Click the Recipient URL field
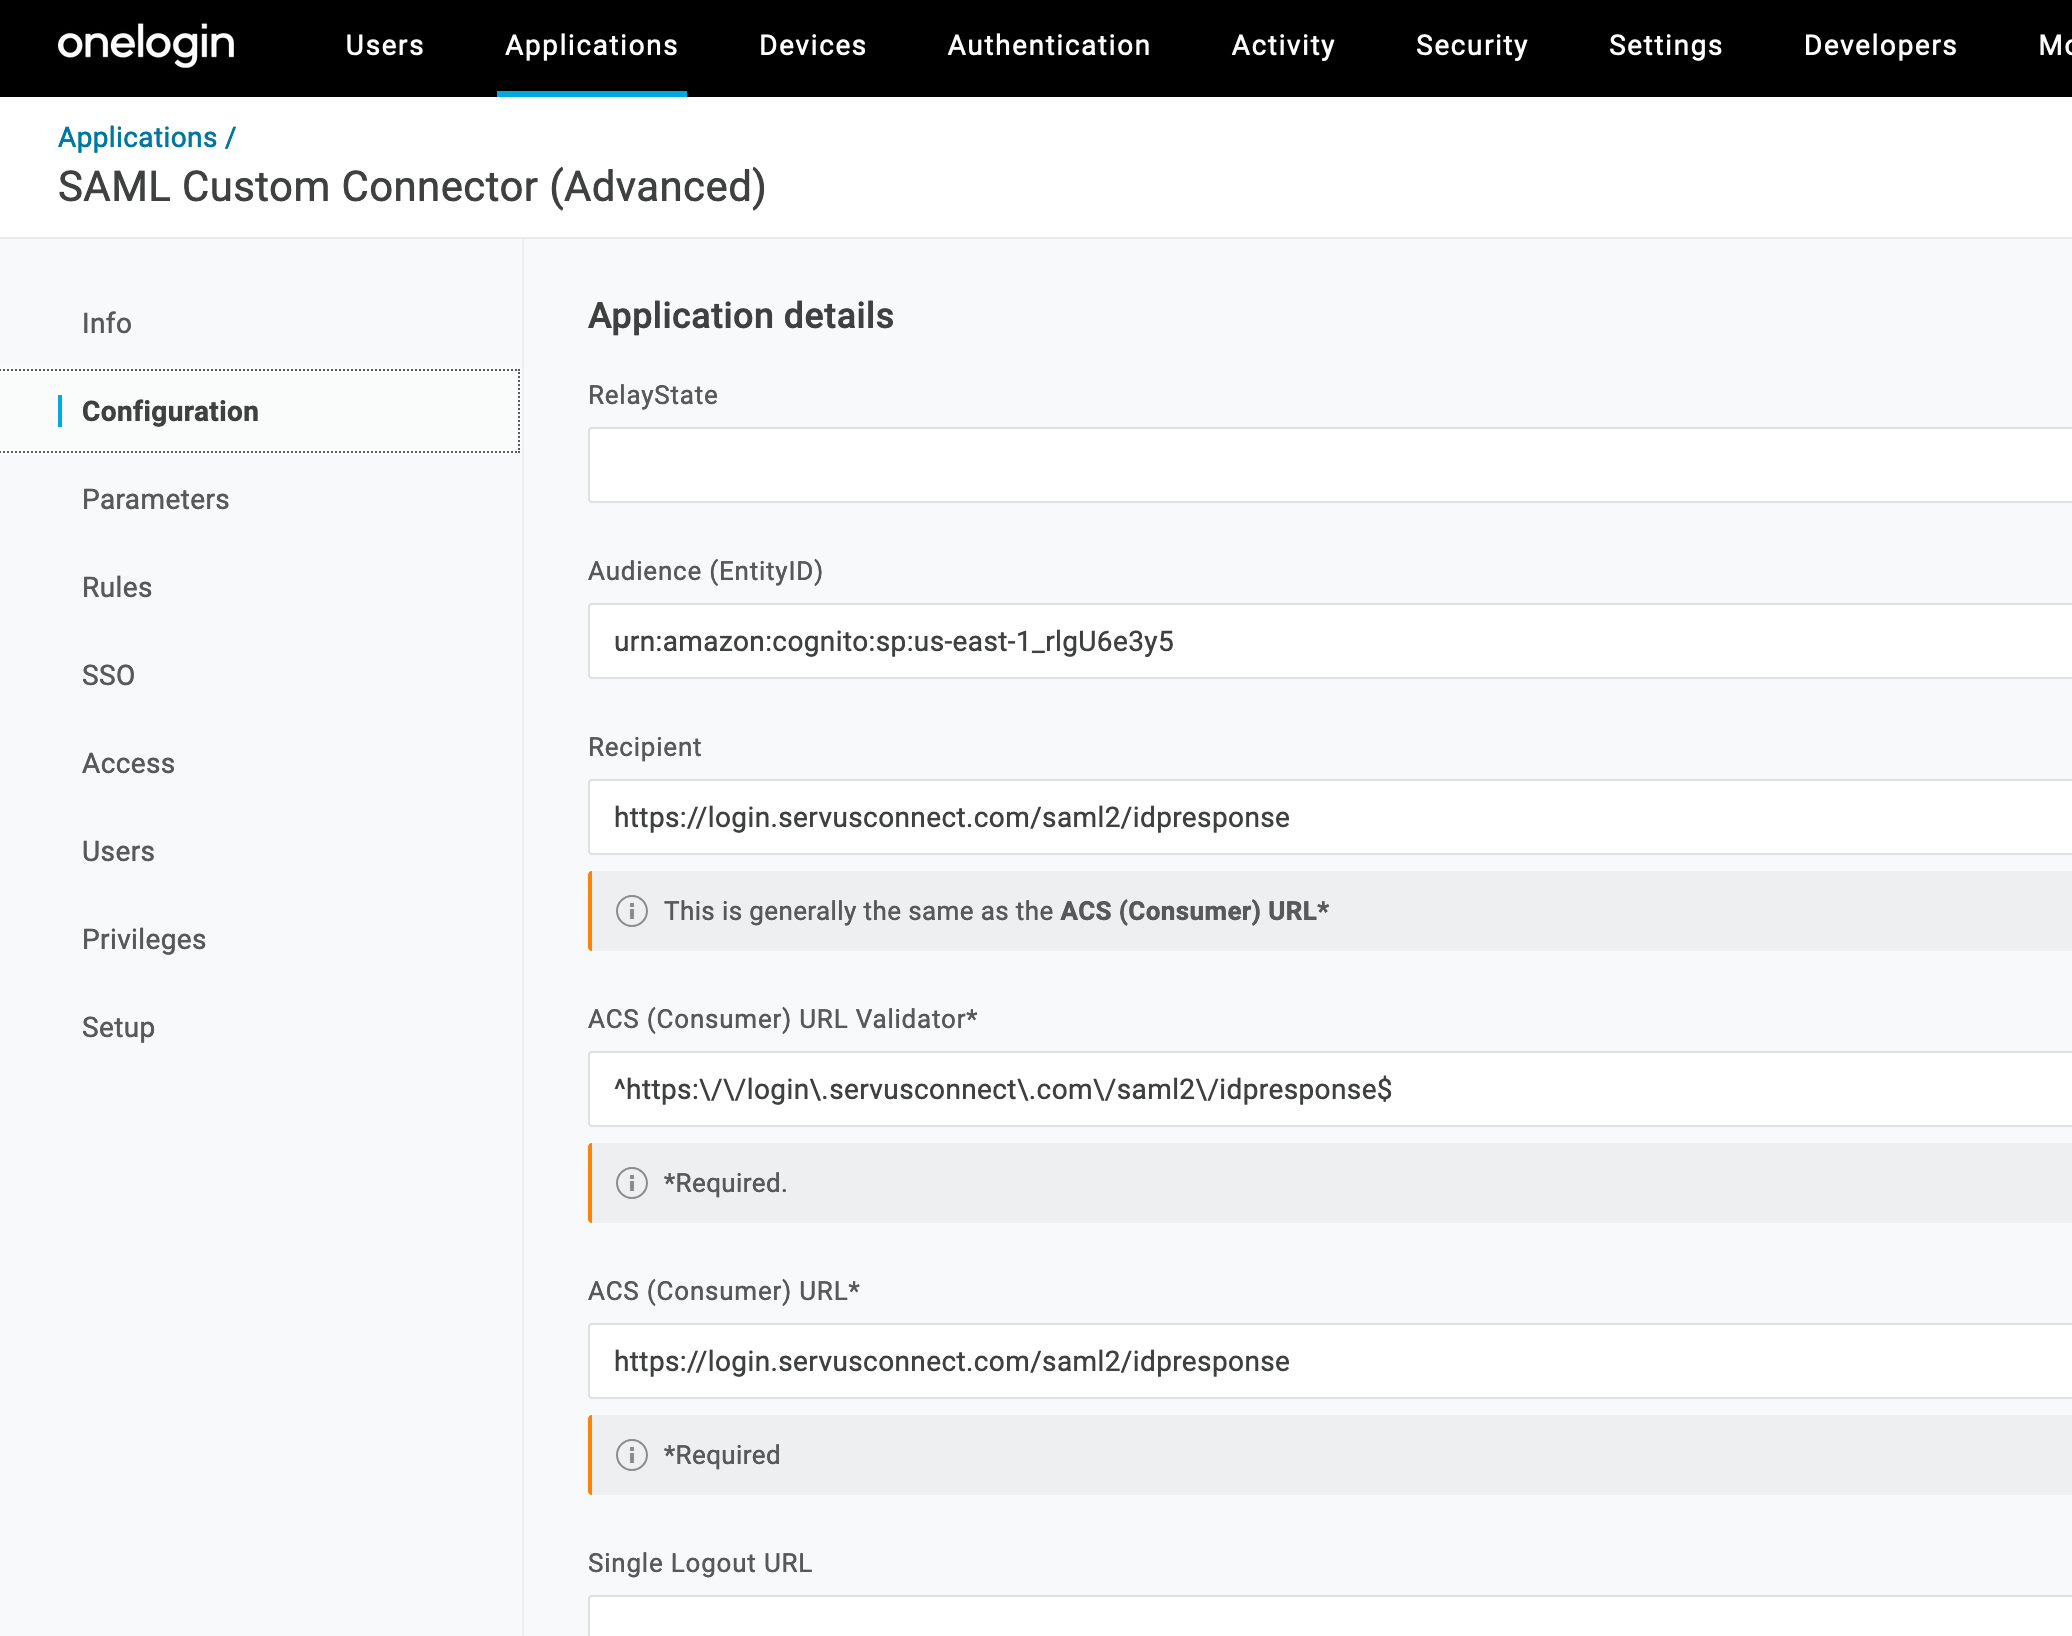2072x1636 pixels. [1328, 817]
